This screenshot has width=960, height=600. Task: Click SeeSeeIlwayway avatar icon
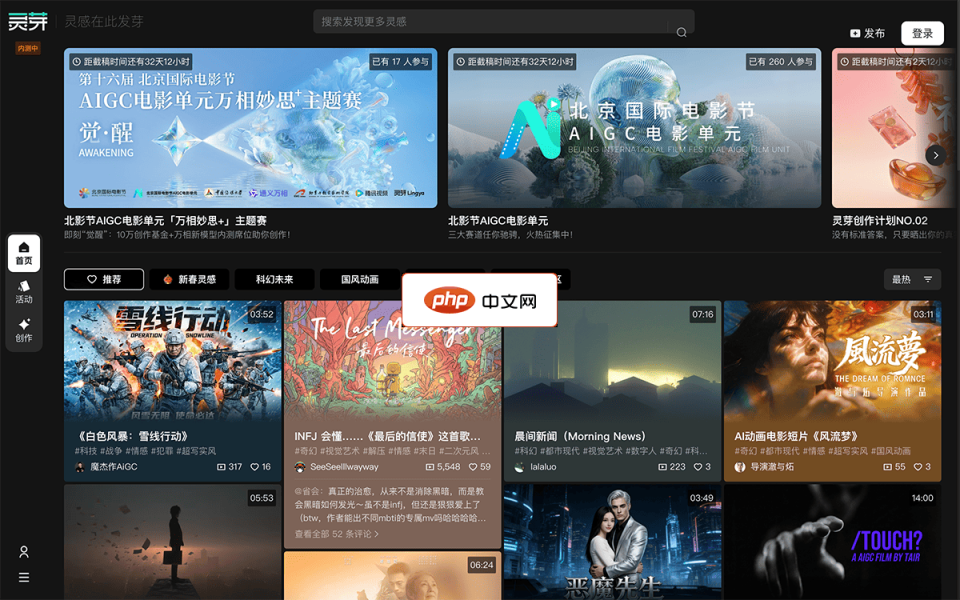tap(299, 467)
